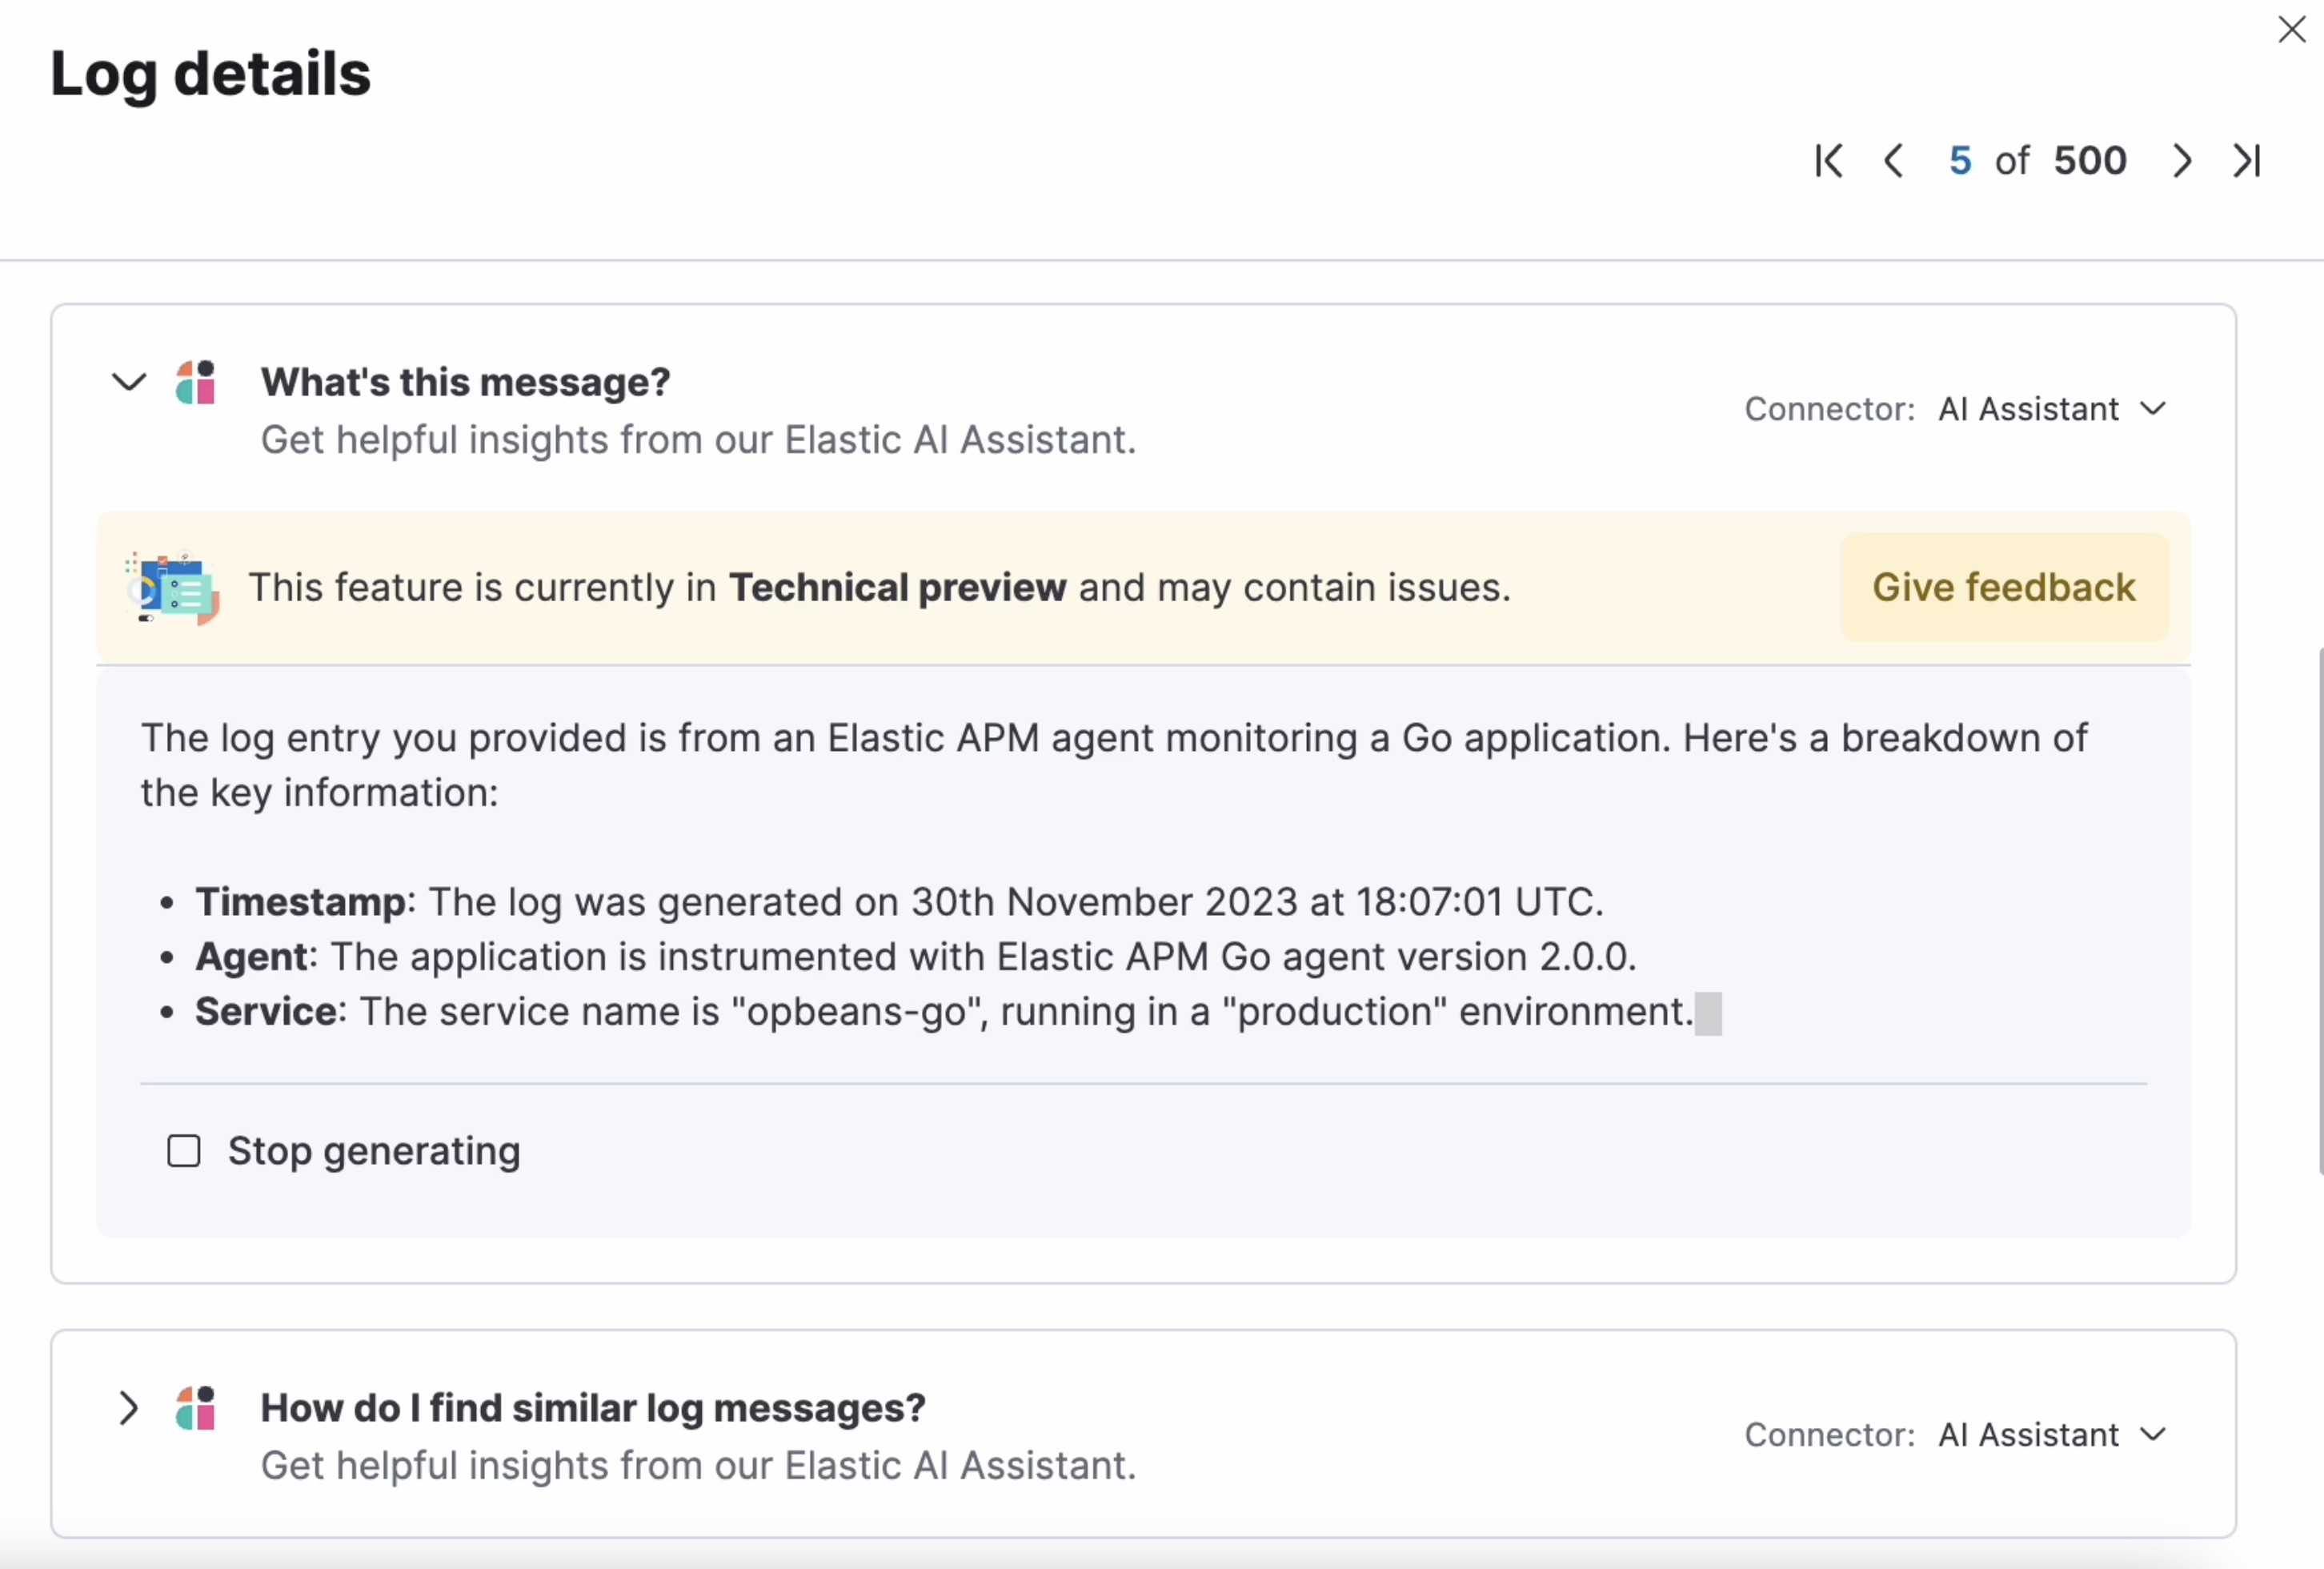Jump to the last log entry
This screenshot has width=2324, height=1569.
(x=2247, y=161)
